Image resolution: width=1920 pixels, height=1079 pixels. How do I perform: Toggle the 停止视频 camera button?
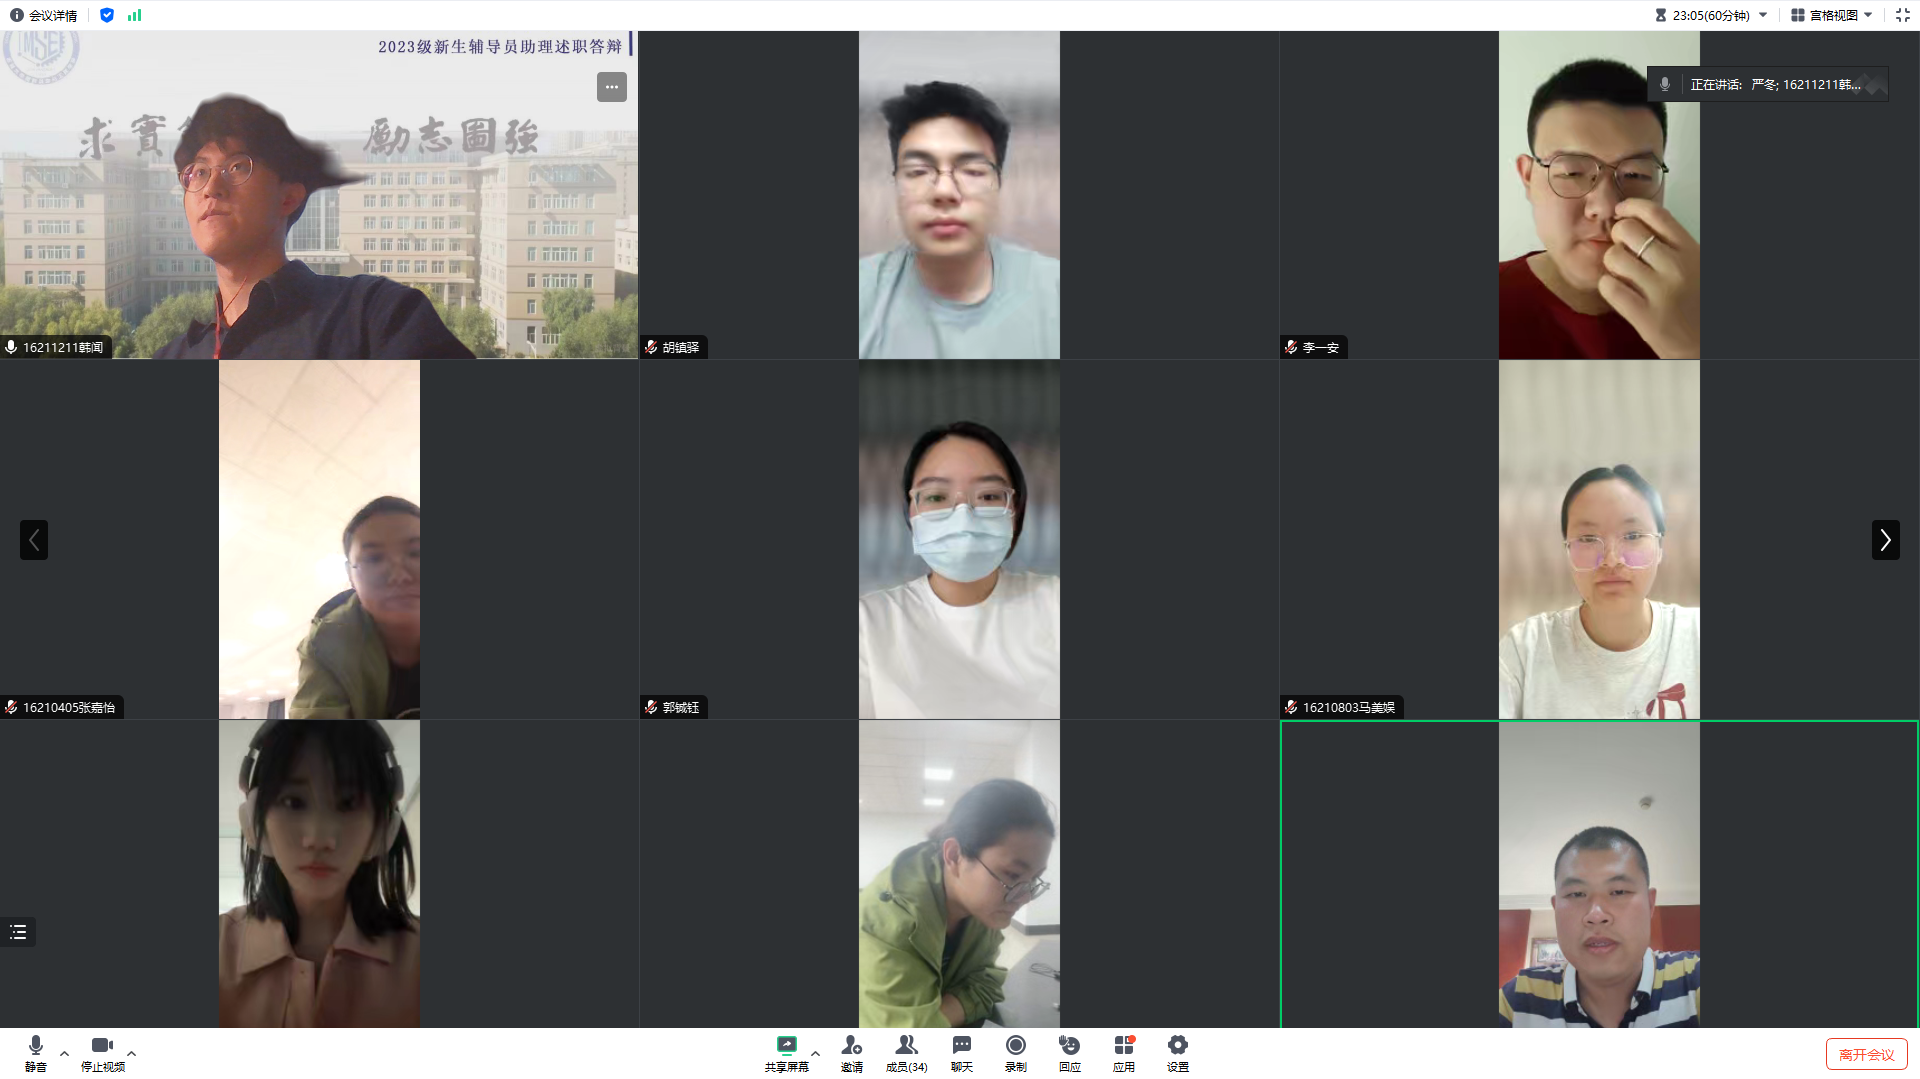[102, 1052]
